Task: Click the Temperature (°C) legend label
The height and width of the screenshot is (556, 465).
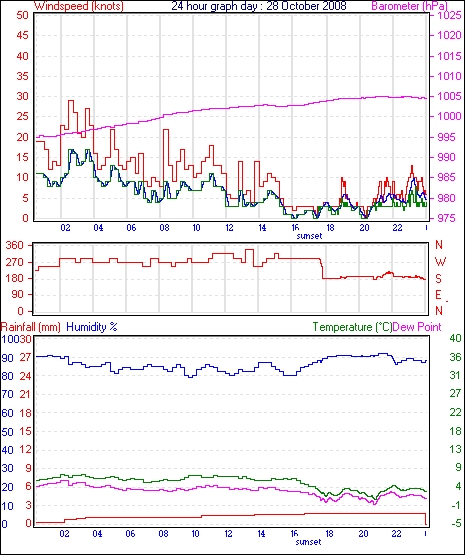Action: tap(352, 327)
